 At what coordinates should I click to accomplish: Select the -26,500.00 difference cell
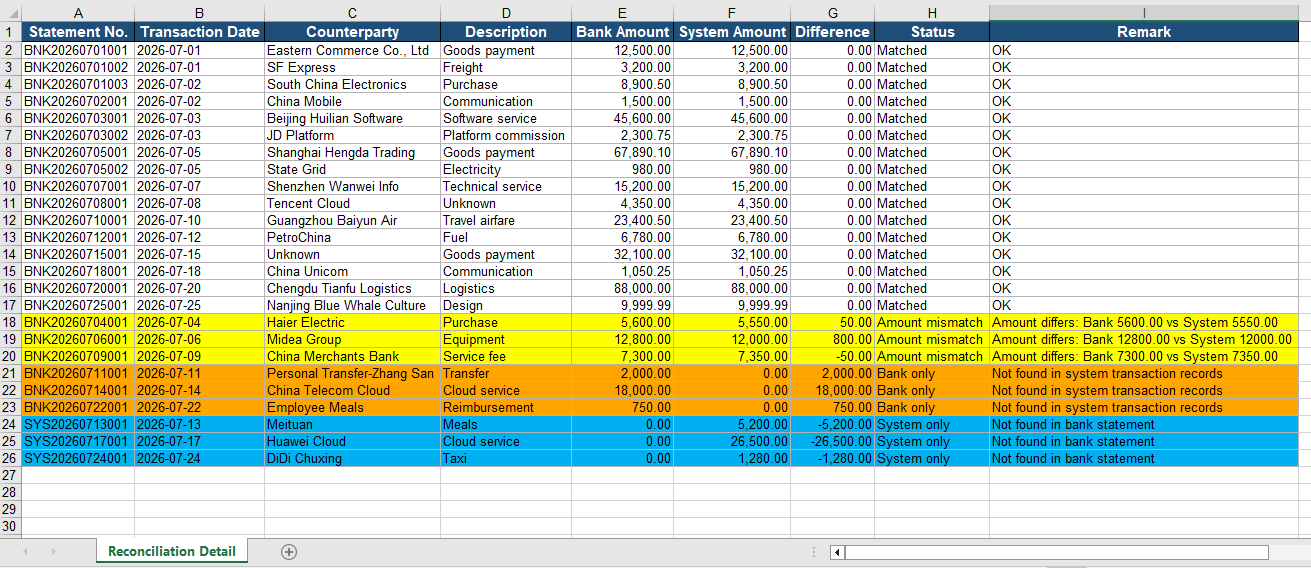[x=833, y=441]
